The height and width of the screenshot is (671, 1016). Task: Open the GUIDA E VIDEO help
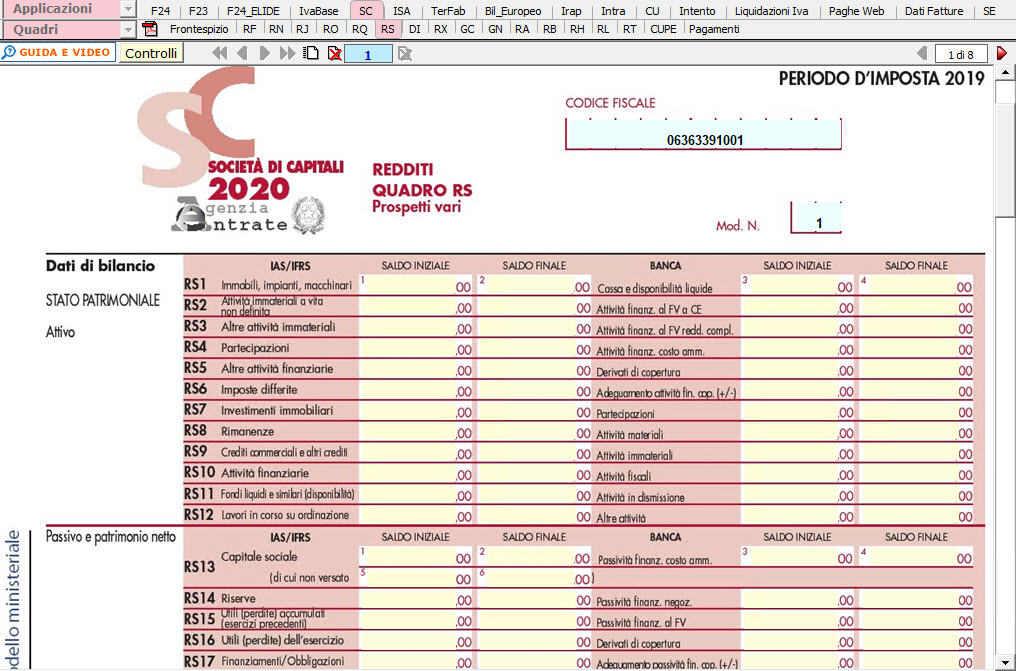click(58, 52)
